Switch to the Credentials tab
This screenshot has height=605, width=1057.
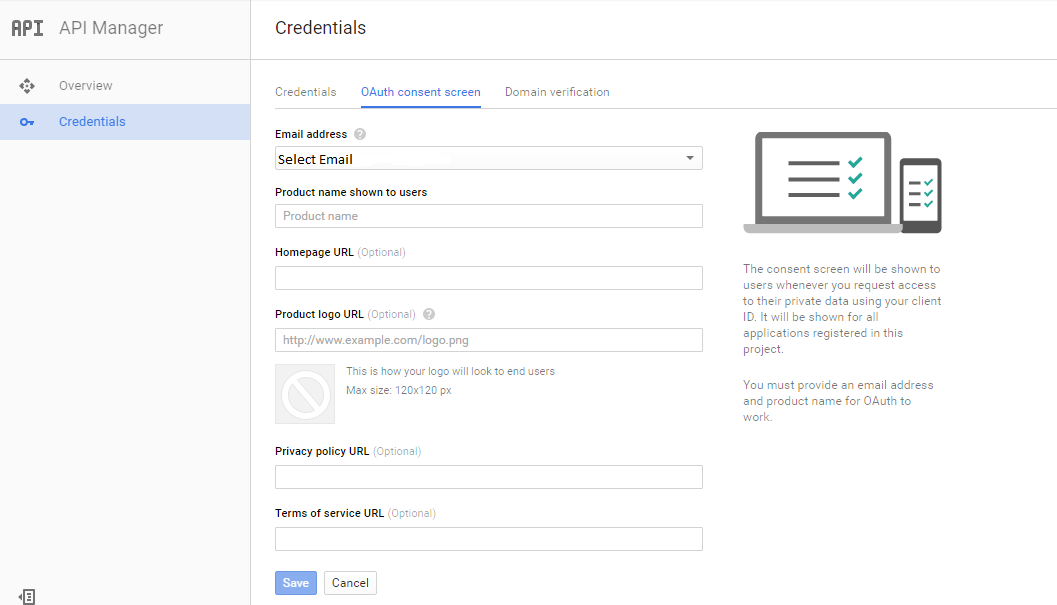point(305,92)
